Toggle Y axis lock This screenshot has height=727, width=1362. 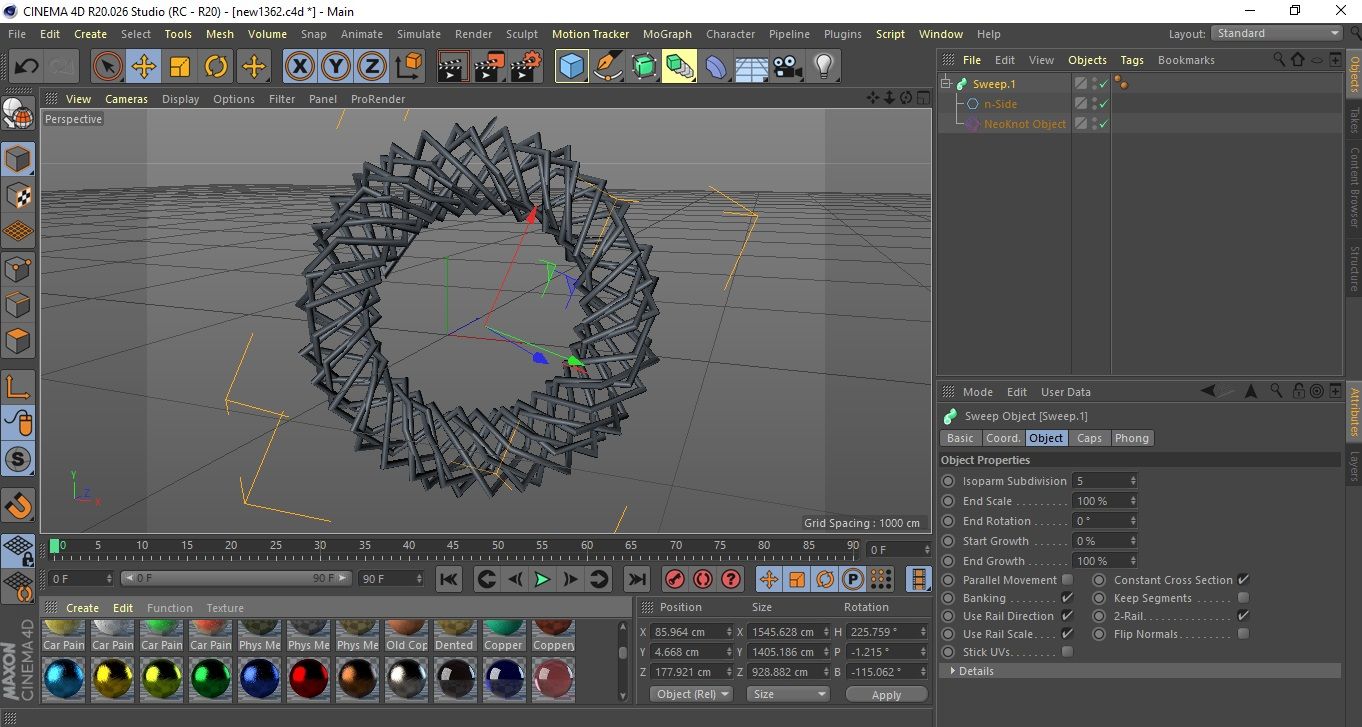[335, 67]
